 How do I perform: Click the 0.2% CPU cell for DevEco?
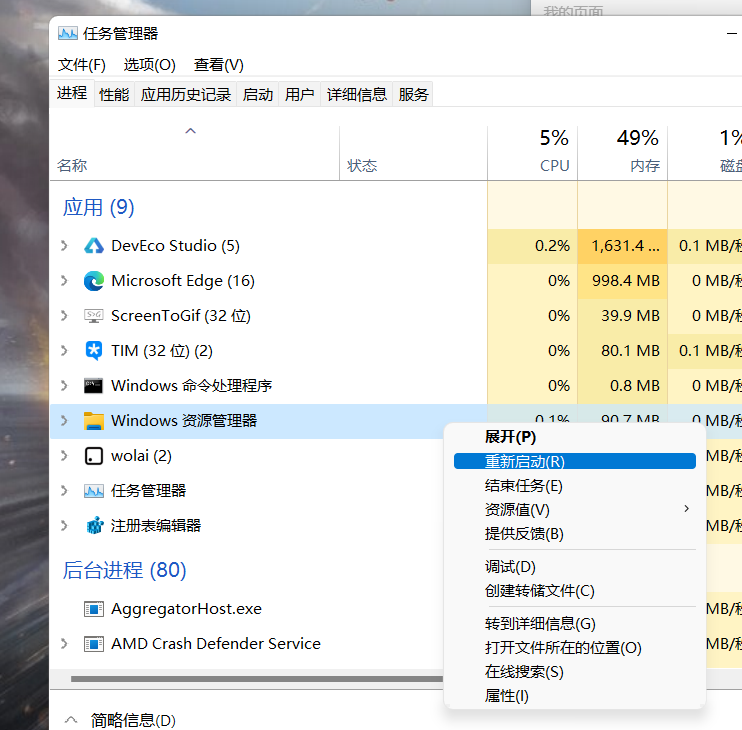point(532,246)
